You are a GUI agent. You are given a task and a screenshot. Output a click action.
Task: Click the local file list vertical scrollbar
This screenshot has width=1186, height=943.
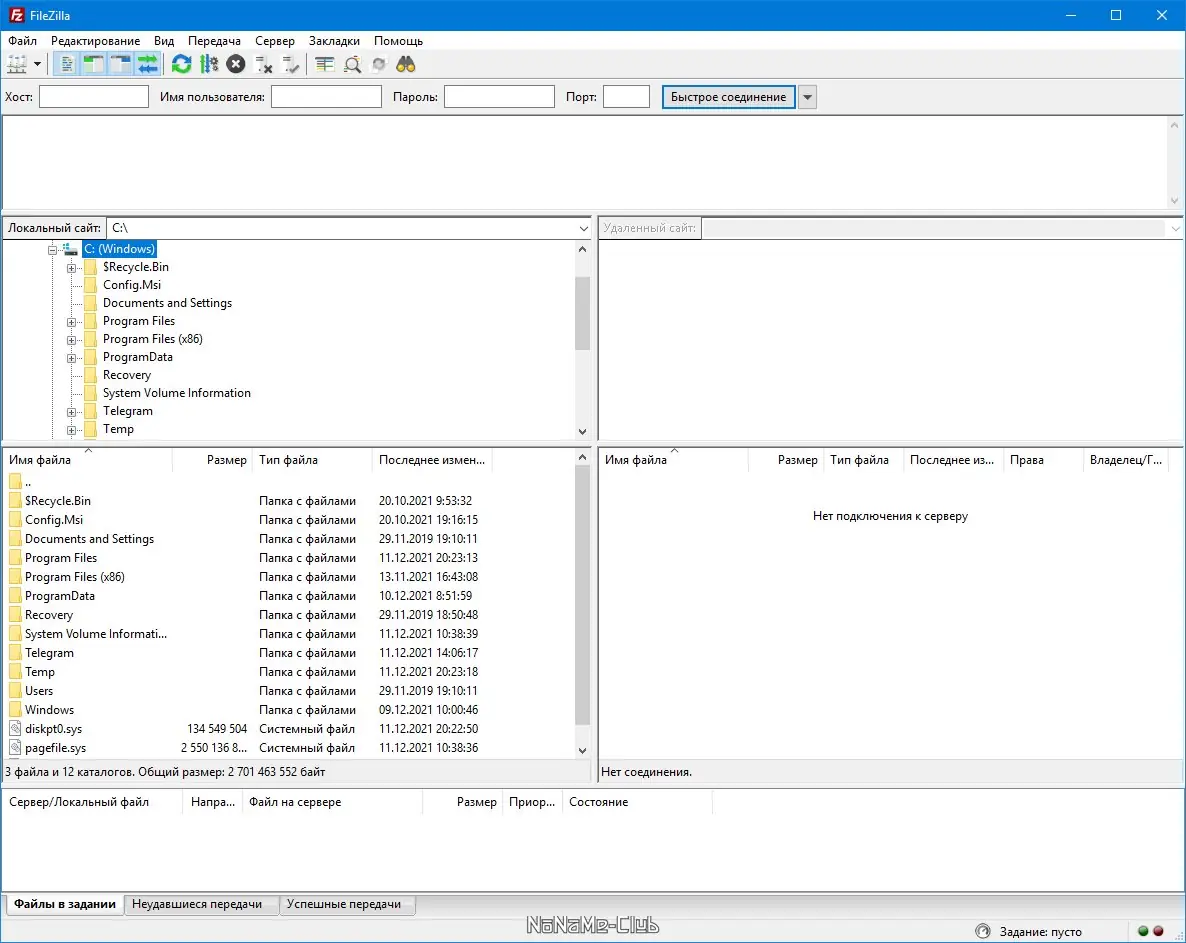(x=582, y=595)
